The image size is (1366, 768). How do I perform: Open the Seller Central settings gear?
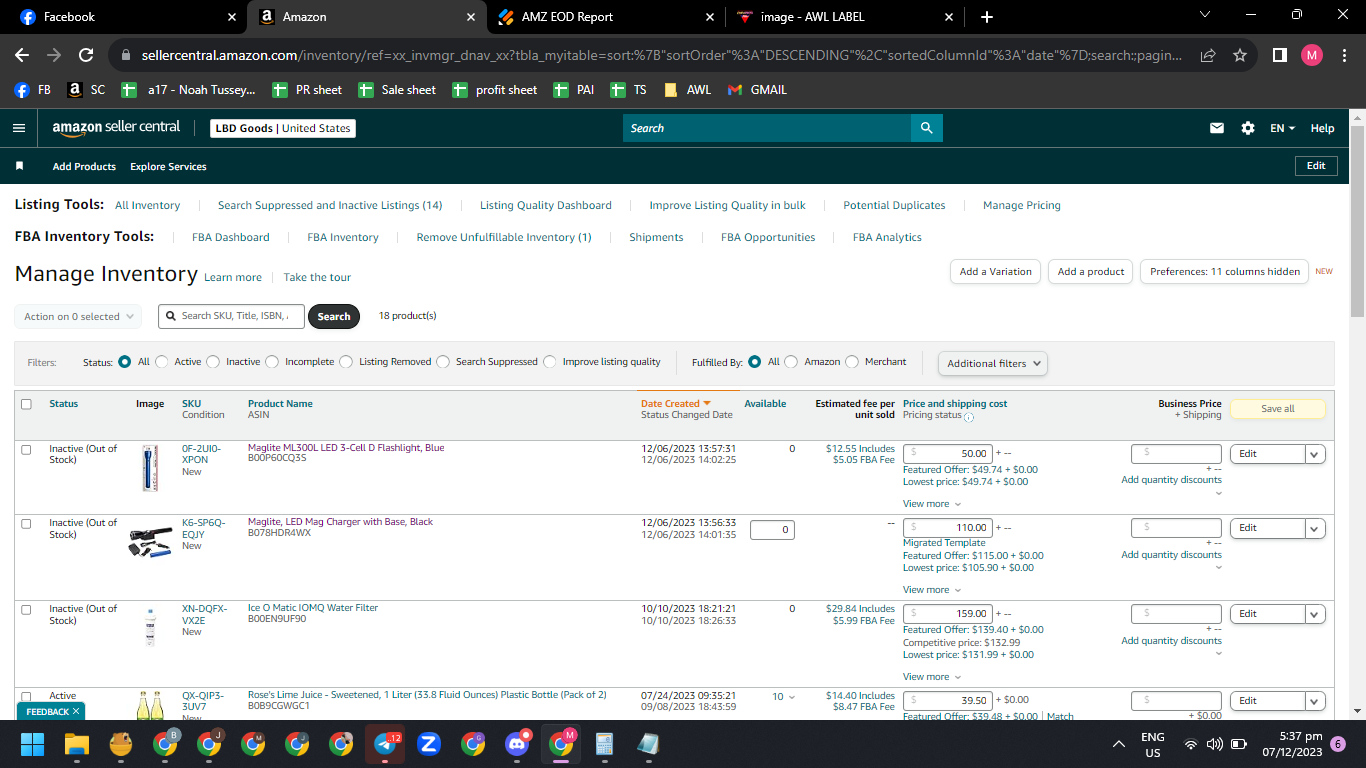click(x=1247, y=128)
